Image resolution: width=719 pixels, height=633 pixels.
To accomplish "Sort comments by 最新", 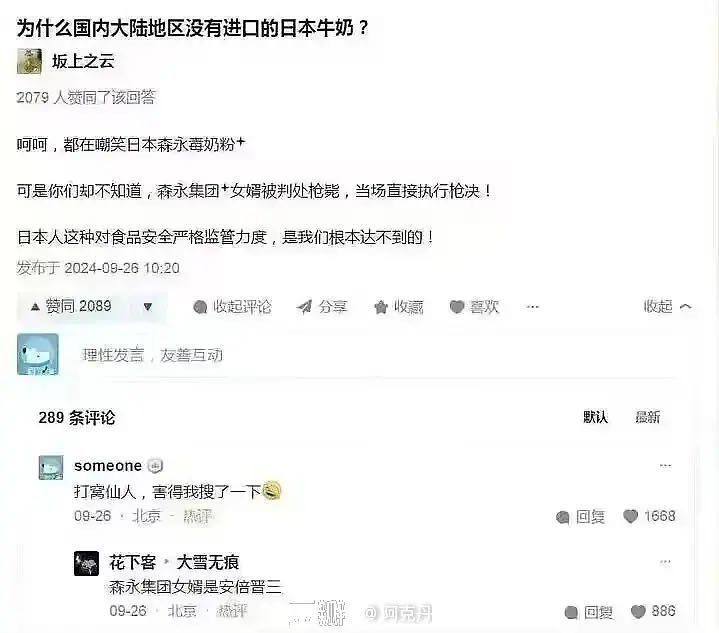I will coord(647,417).
